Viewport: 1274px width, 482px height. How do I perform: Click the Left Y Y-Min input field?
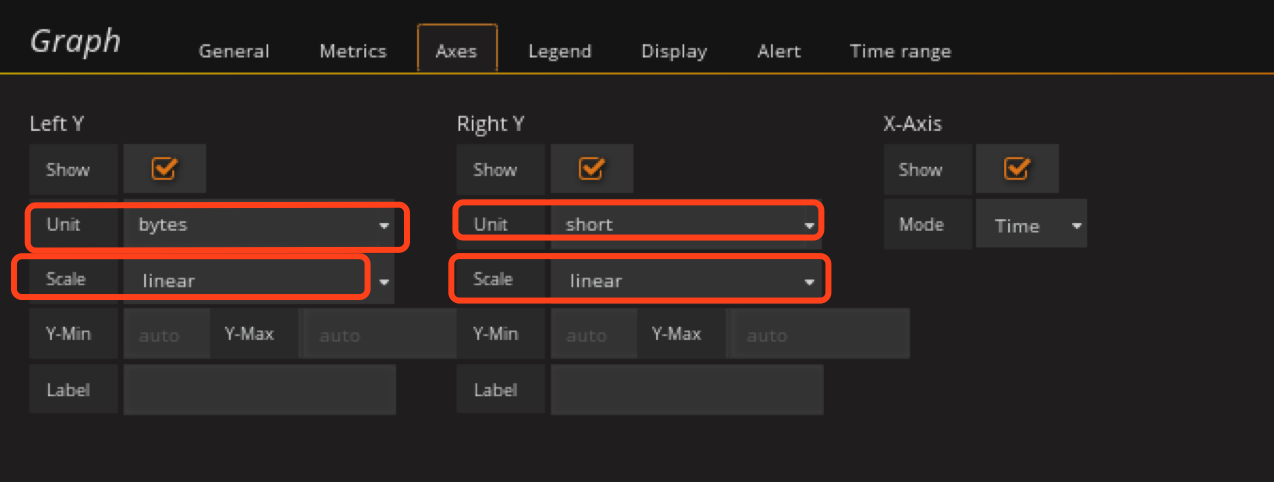166,335
